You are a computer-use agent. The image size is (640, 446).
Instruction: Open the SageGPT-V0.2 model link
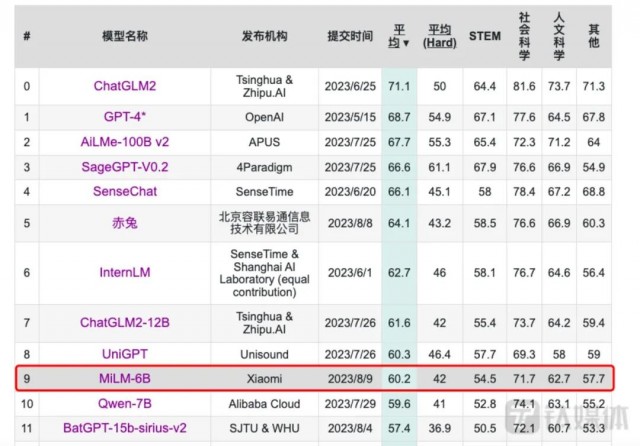(124, 167)
